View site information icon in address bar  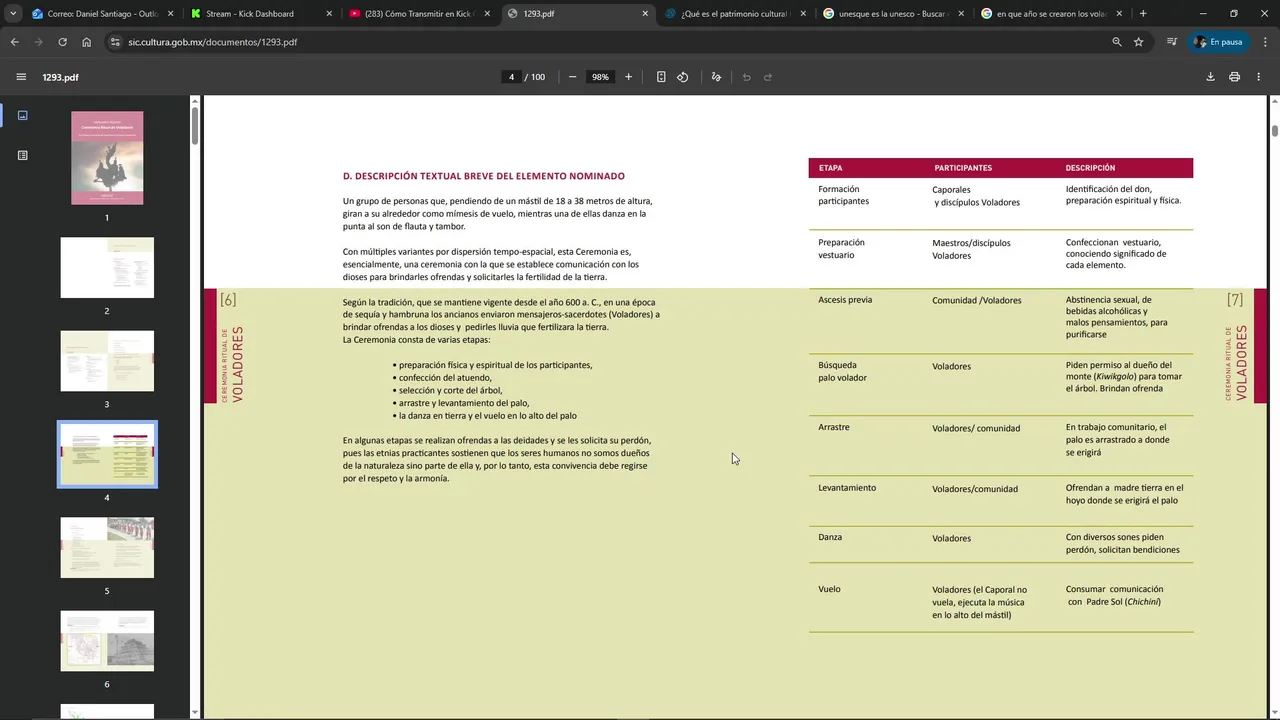pos(115,42)
